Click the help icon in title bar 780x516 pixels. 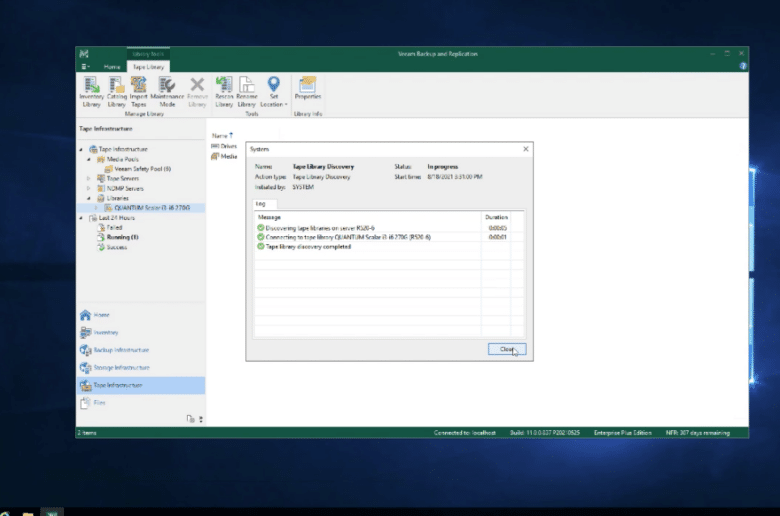point(743,66)
